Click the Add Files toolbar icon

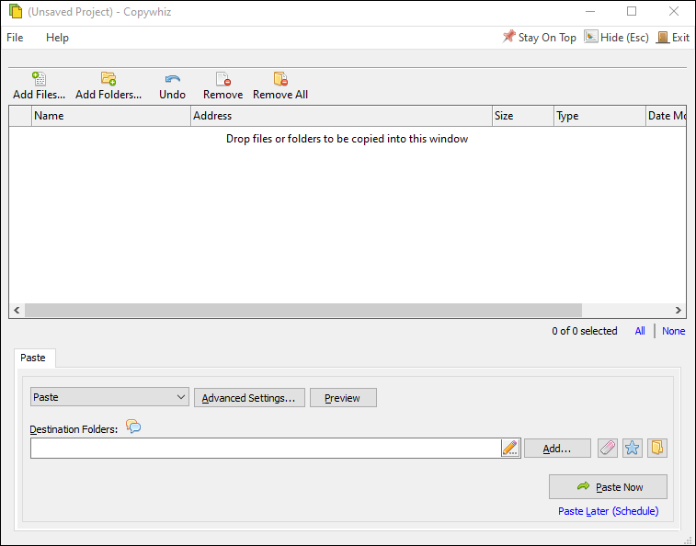point(39,79)
